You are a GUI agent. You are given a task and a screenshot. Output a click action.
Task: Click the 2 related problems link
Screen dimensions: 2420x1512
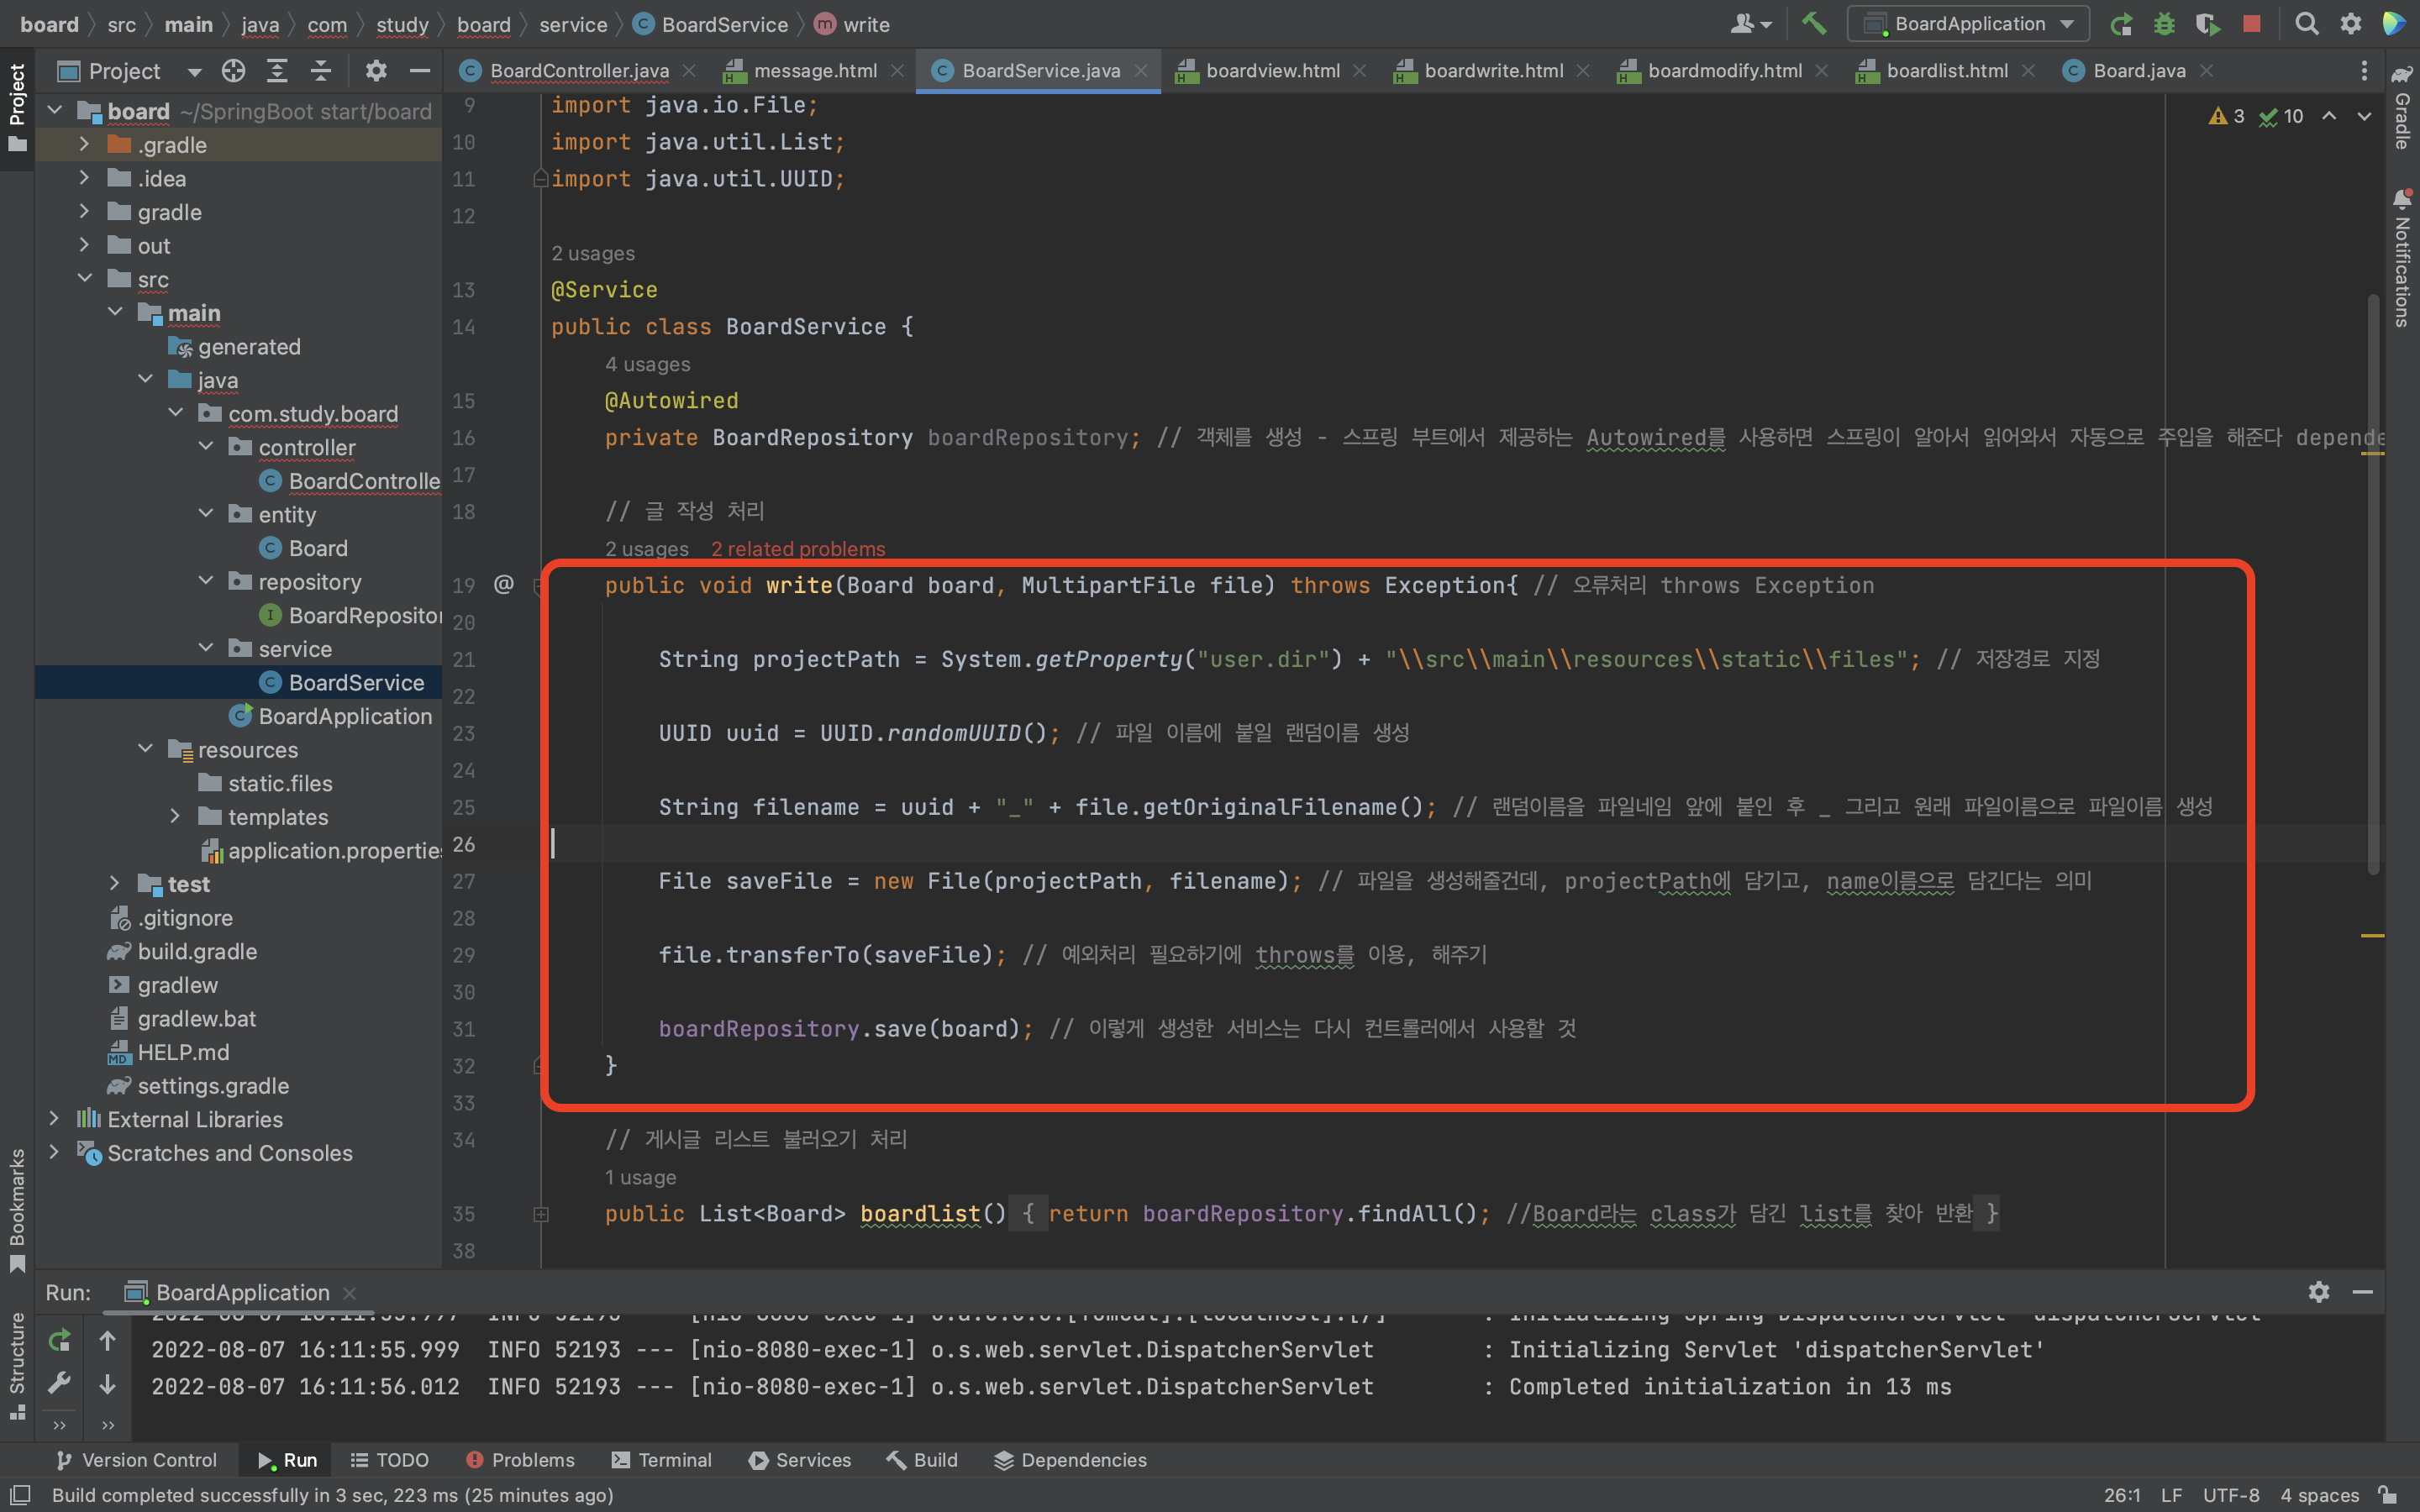pyautogui.click(x=798, y=549)
